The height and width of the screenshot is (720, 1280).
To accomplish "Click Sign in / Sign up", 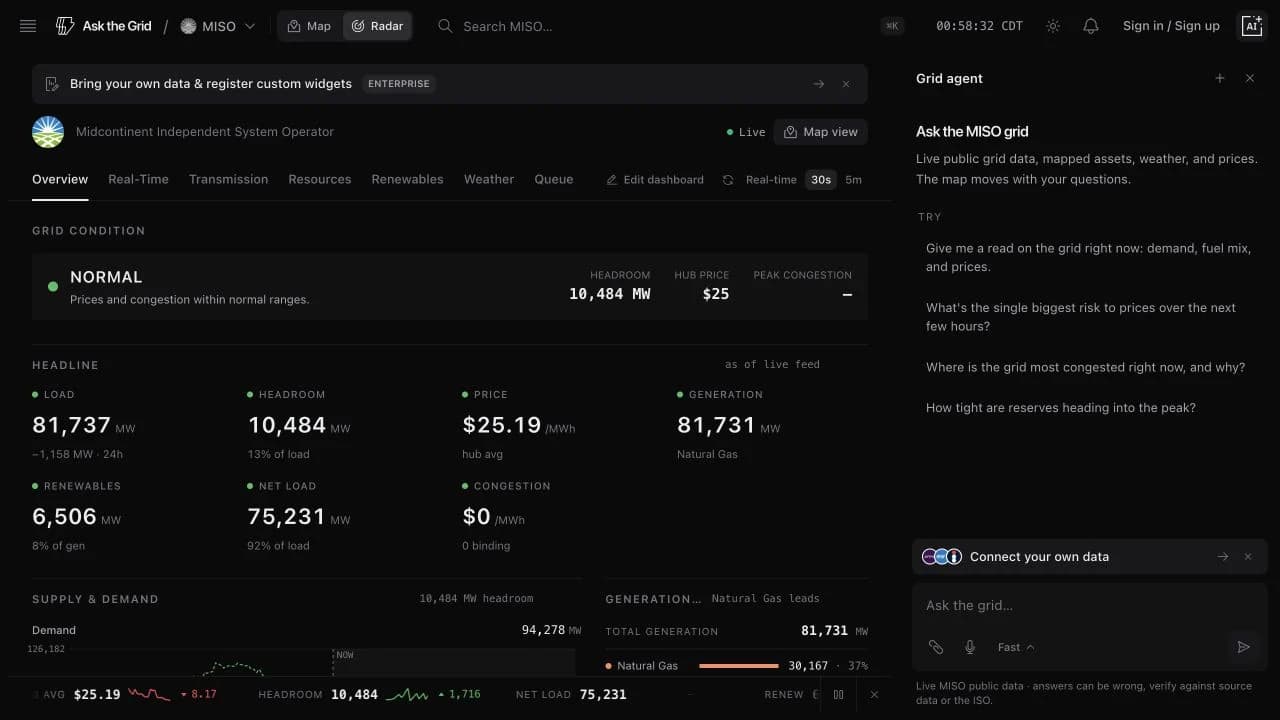I will (x=1171, y=26).
